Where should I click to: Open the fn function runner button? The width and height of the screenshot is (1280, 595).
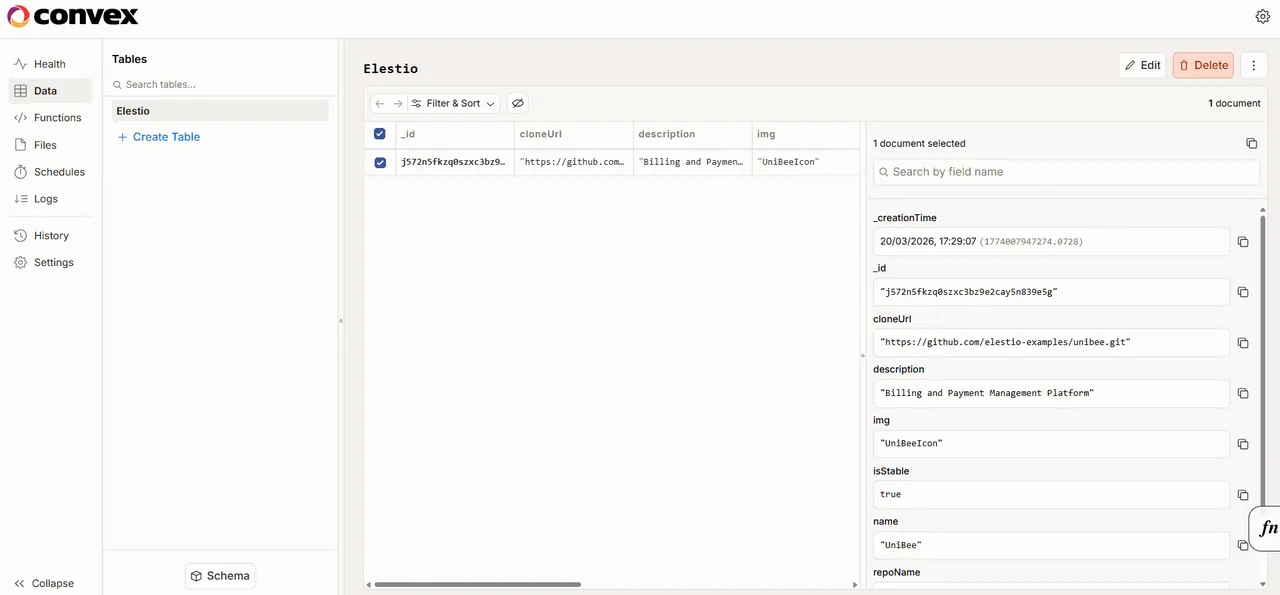coord(1267,528)
